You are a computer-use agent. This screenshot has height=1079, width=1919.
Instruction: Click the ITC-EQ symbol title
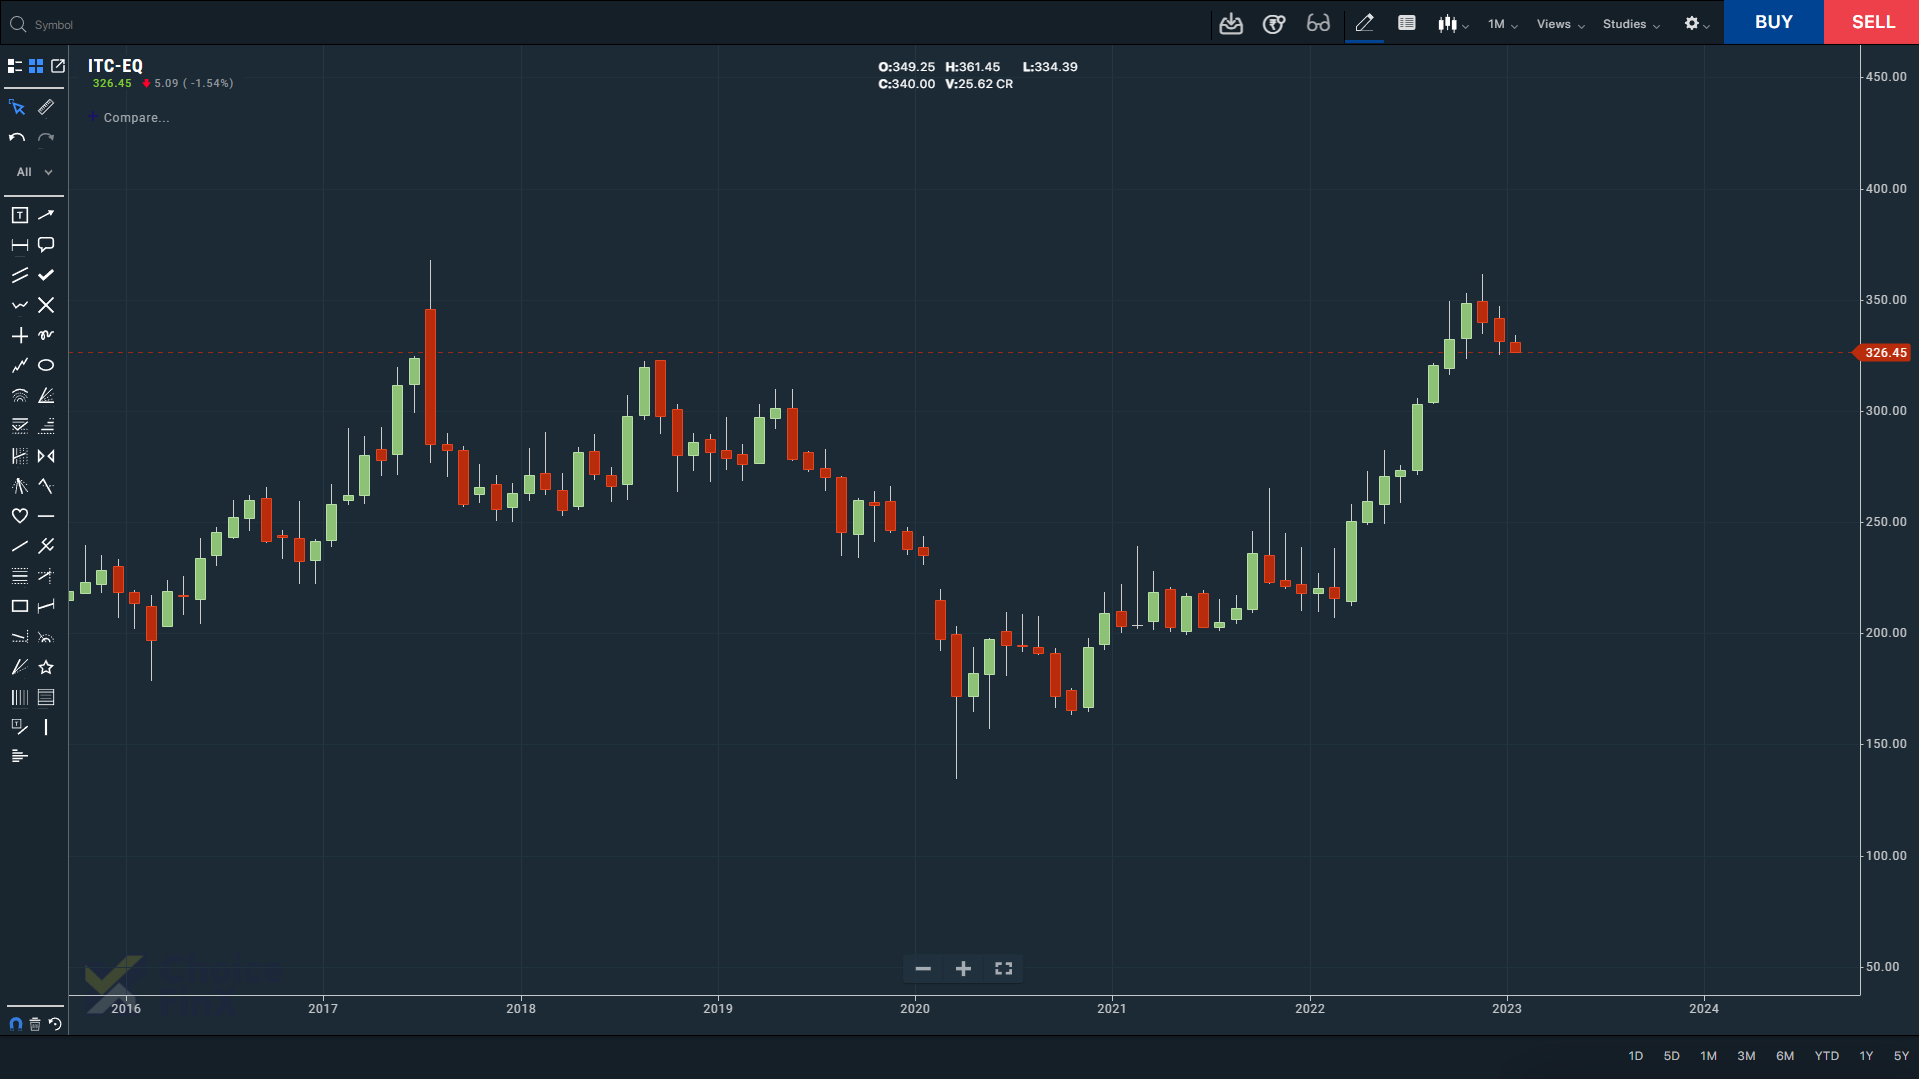pos(115,66)
